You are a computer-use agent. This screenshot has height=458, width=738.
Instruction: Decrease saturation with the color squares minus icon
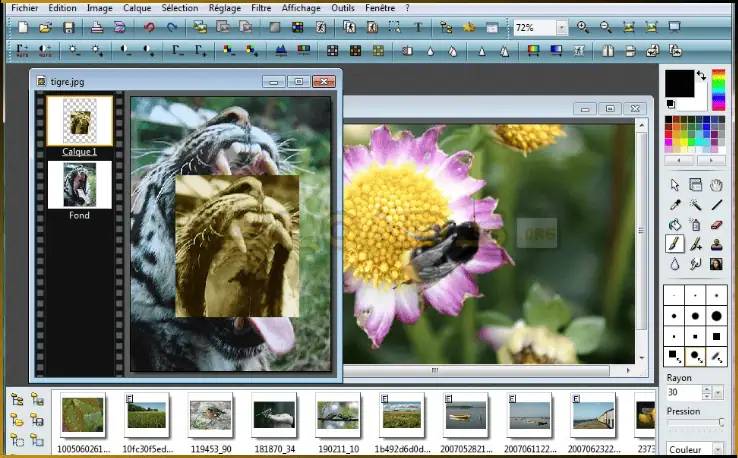pos(229,50)
